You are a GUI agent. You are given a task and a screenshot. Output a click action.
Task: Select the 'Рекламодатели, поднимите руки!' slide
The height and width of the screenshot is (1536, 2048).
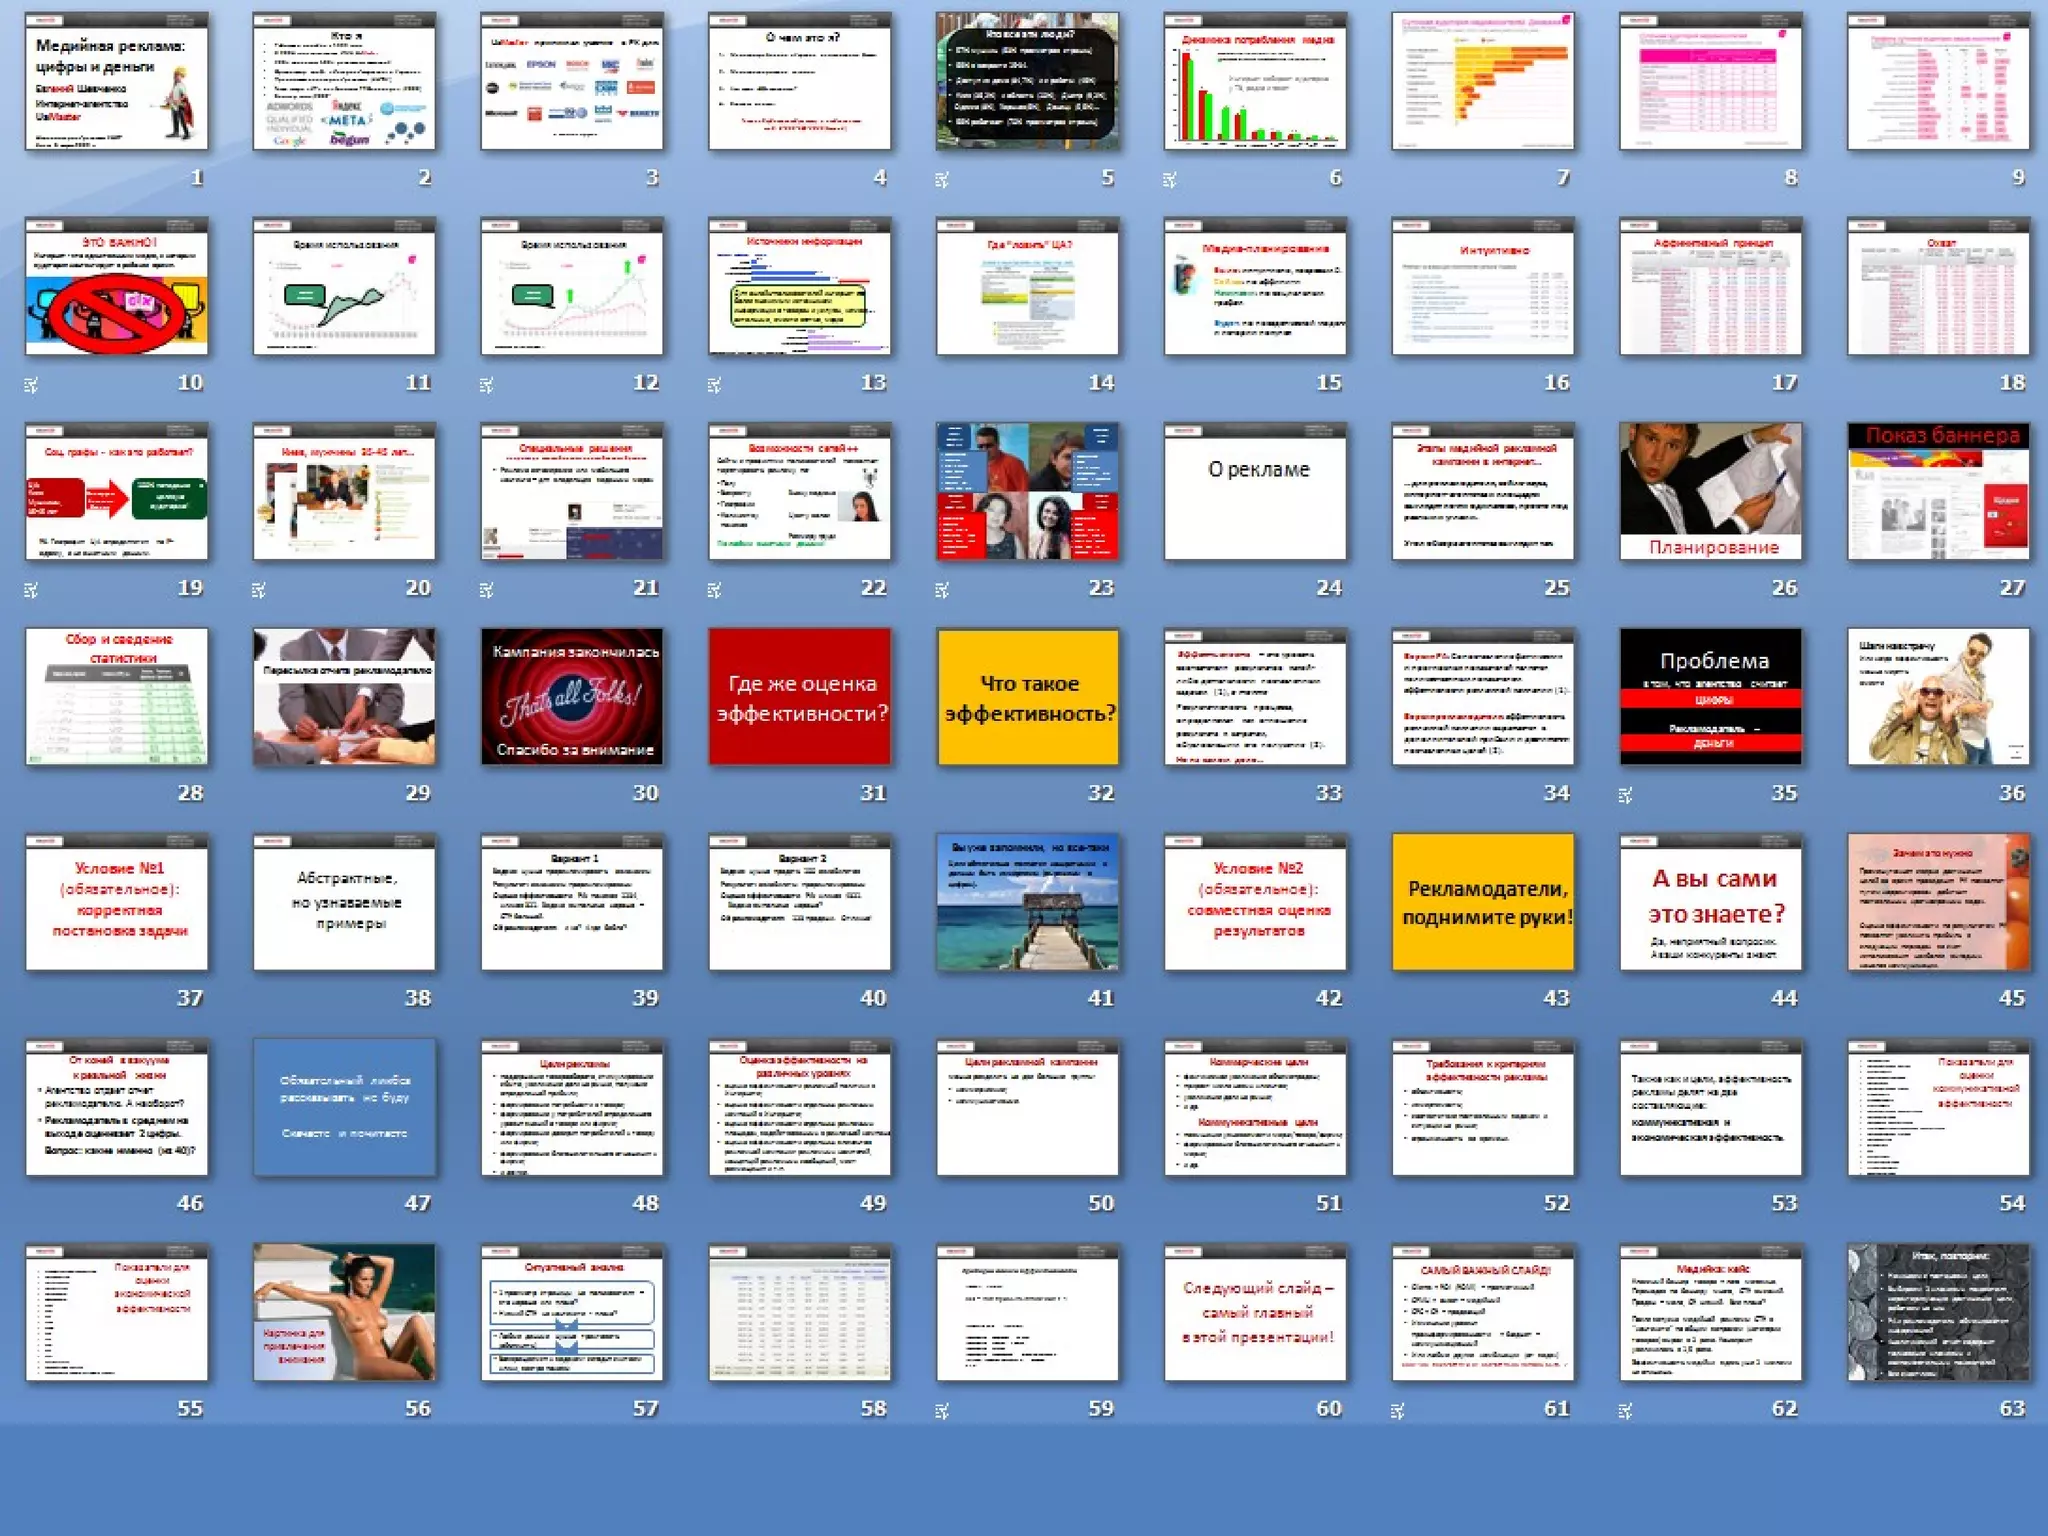(x=1483, y=902)
